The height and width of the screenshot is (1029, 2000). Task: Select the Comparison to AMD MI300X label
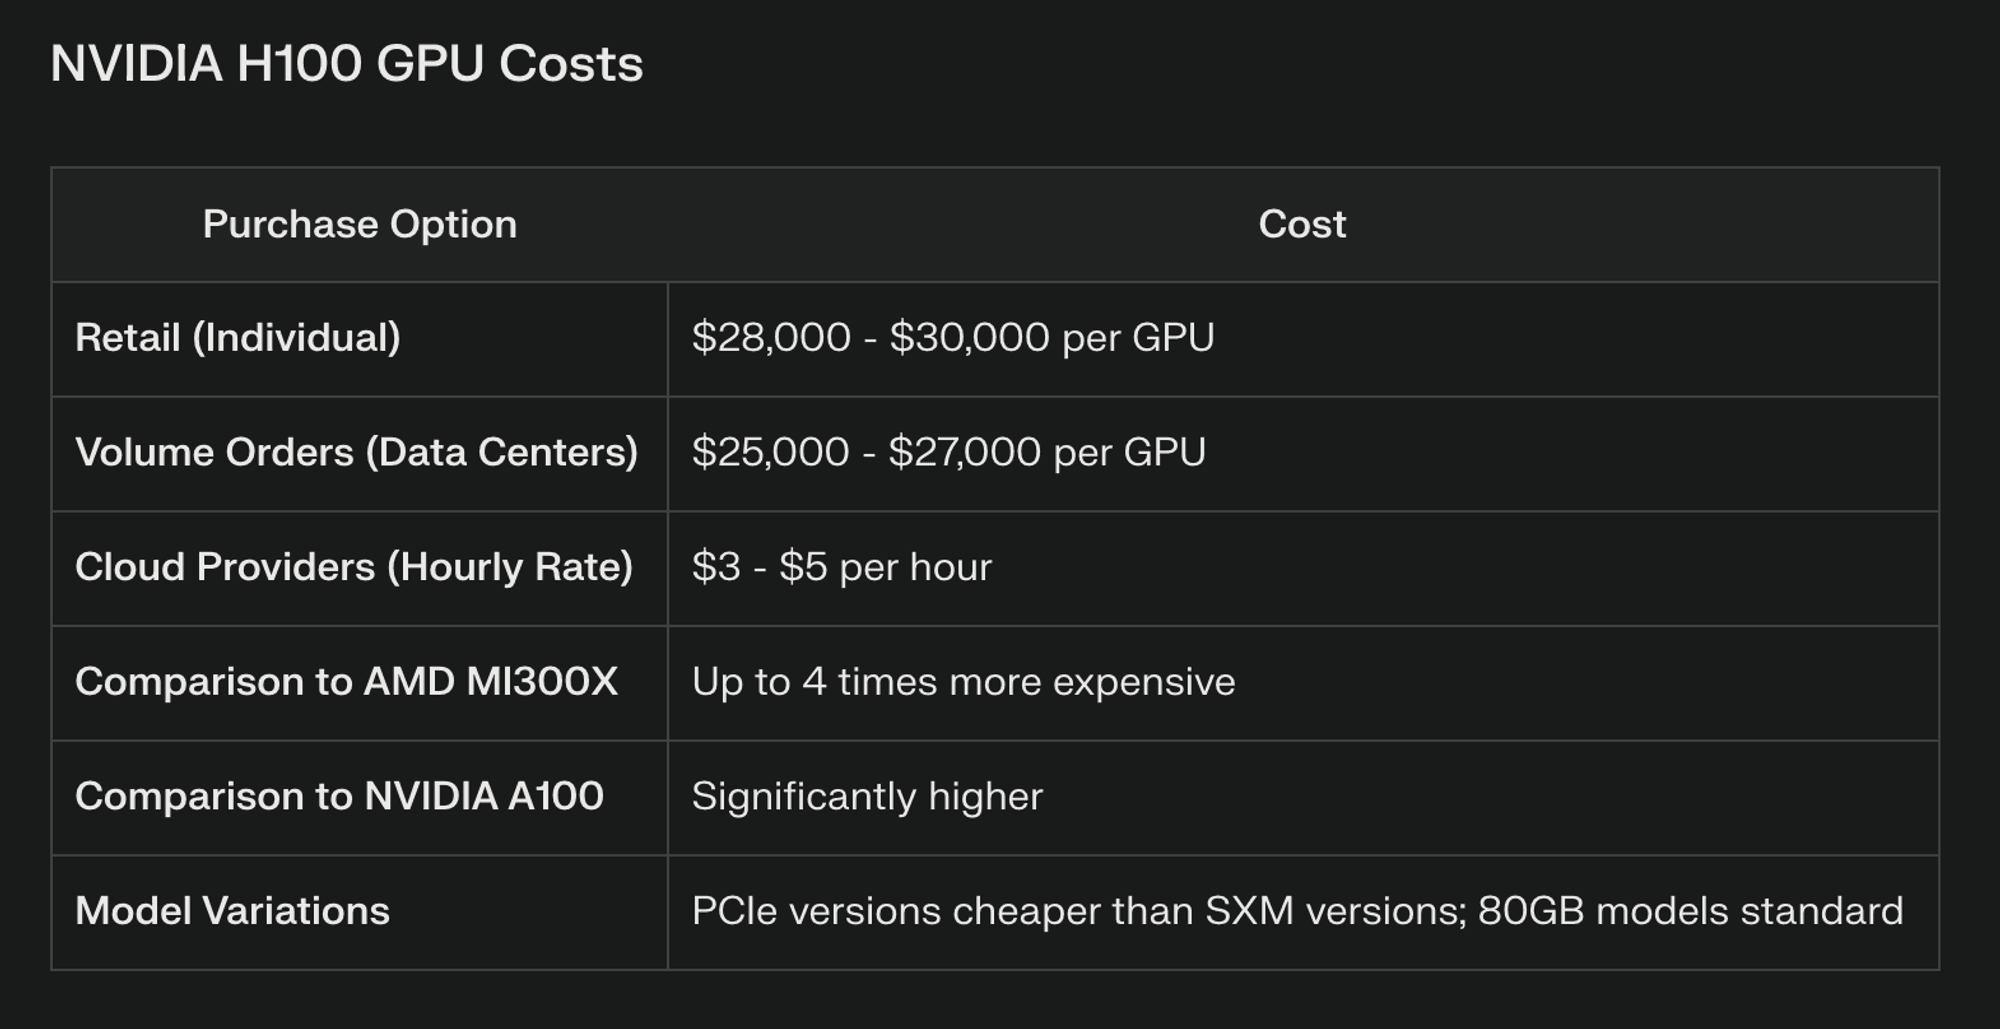pos(346,682)
